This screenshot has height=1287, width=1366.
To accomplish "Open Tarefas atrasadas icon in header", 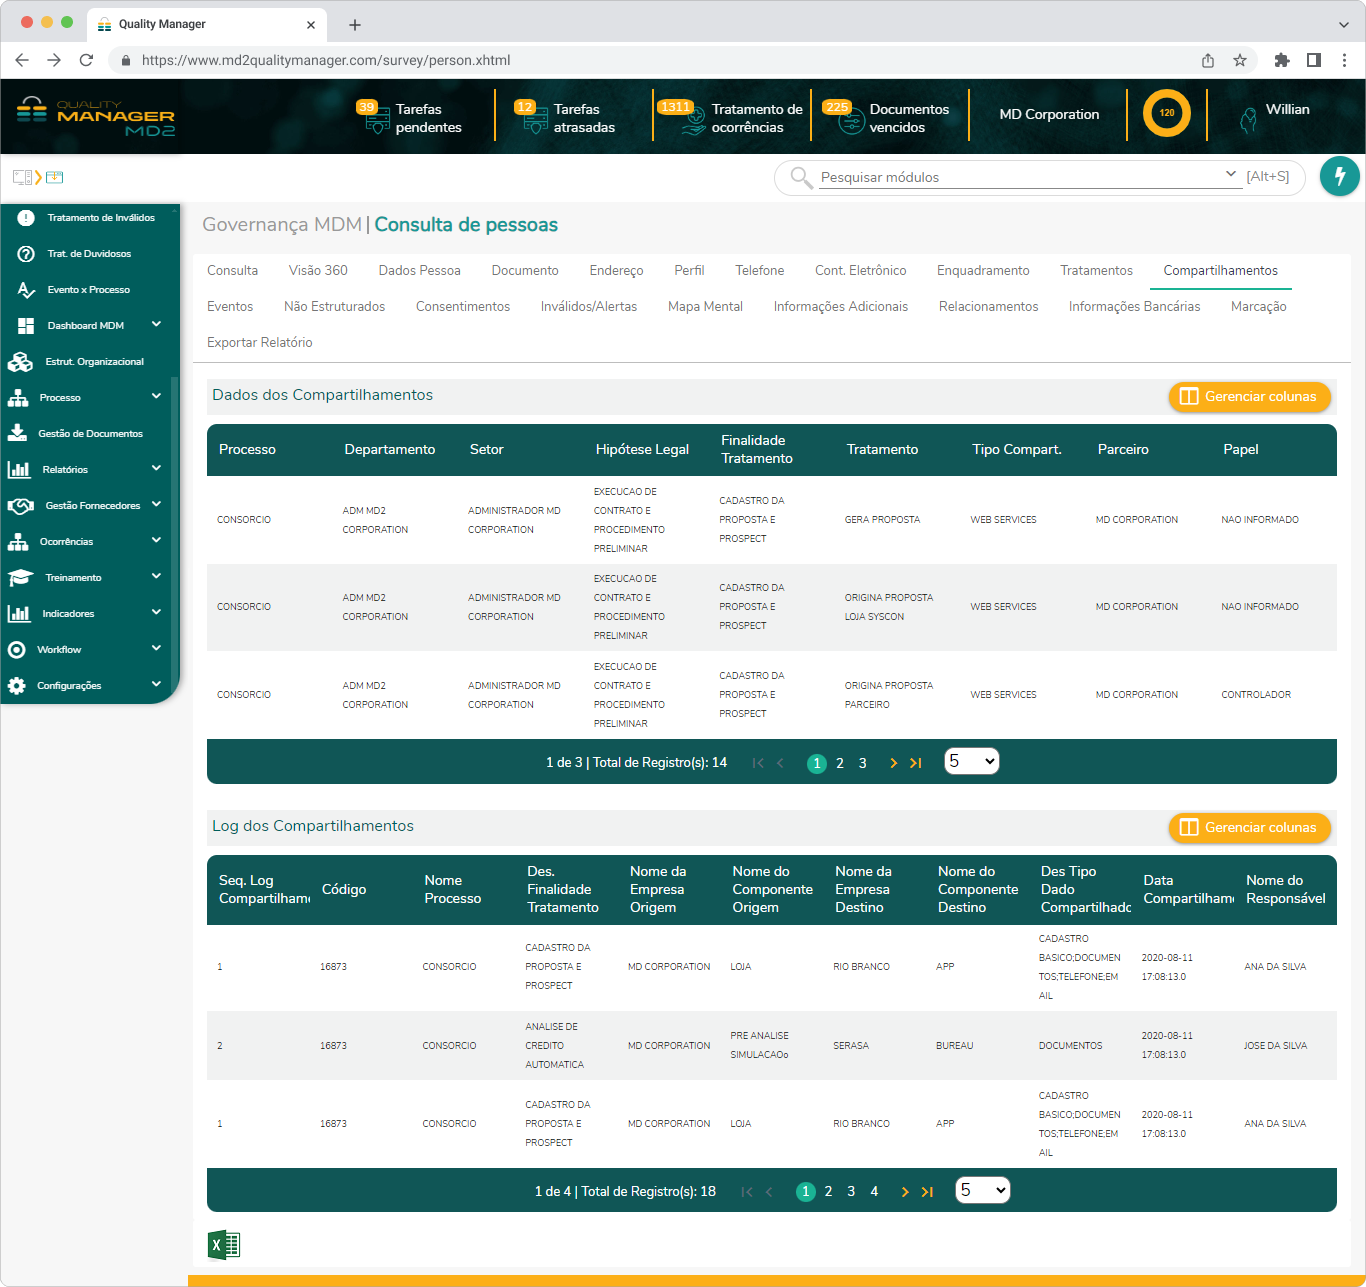I will tap(535, 119).
